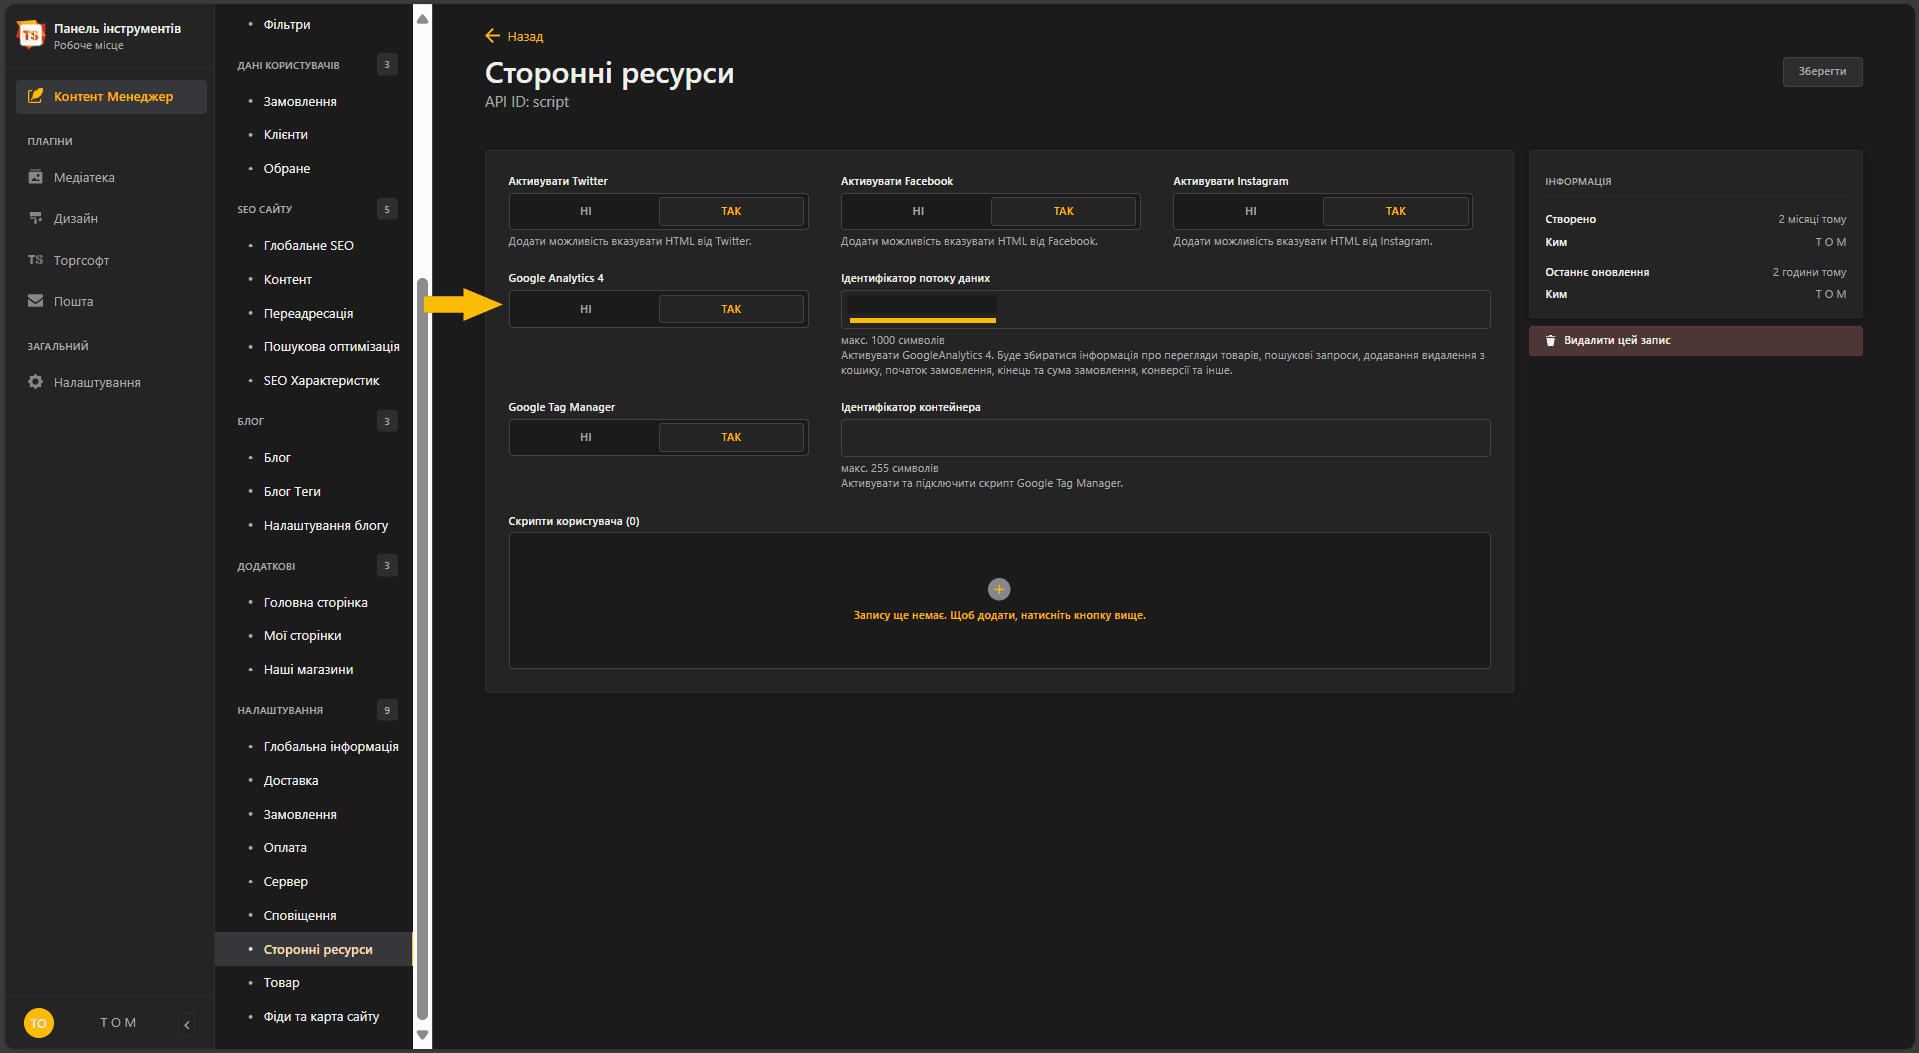The image size is (1919, 1053).
Task: Set Google Tag Manager to НІ
Action: [x=584, y=437]
